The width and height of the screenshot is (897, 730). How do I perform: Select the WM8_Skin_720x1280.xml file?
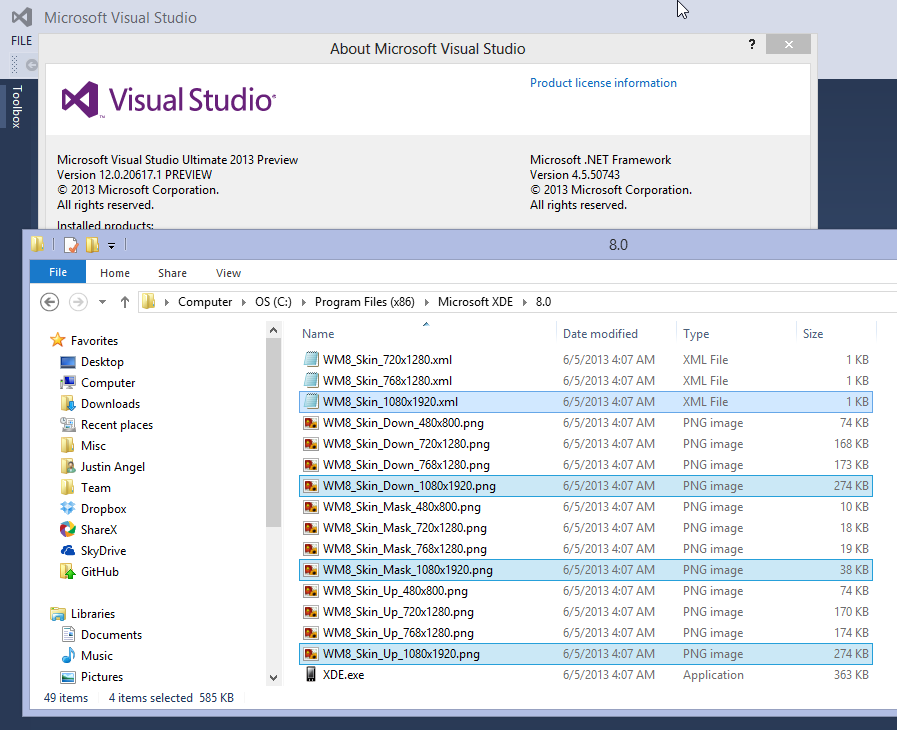point(388,359)
